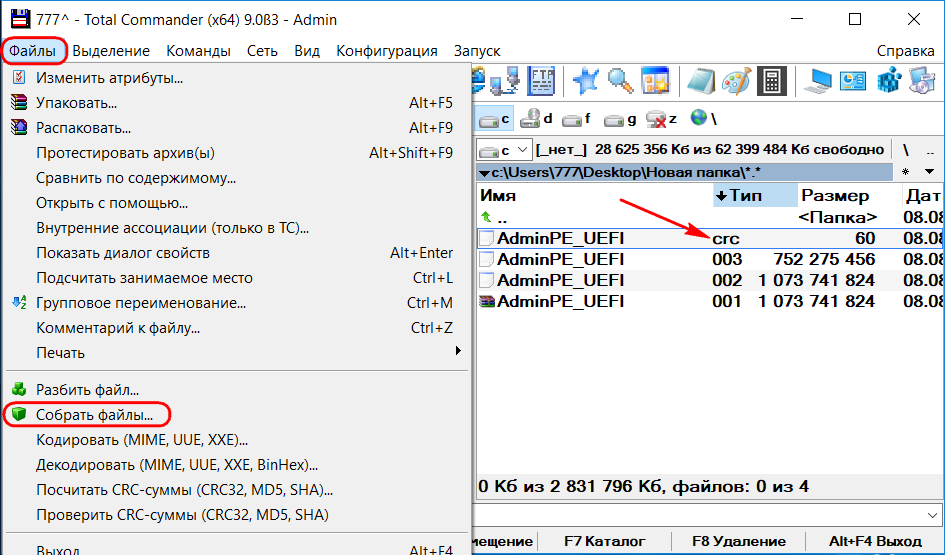Viewport: 945px width, 555px height.
Task: Choose Разбить файл from Files menu
Action: point(87,389)
